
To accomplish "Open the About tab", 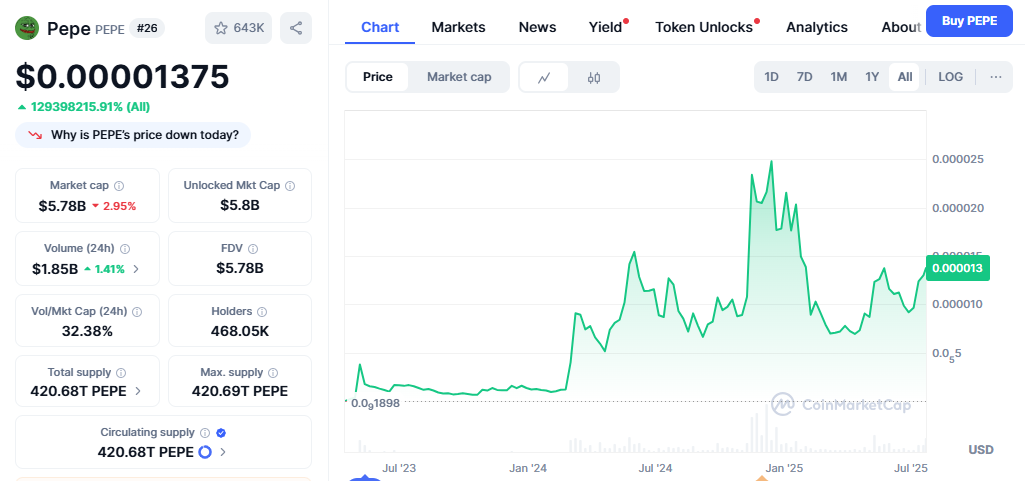I will point(901,27).
